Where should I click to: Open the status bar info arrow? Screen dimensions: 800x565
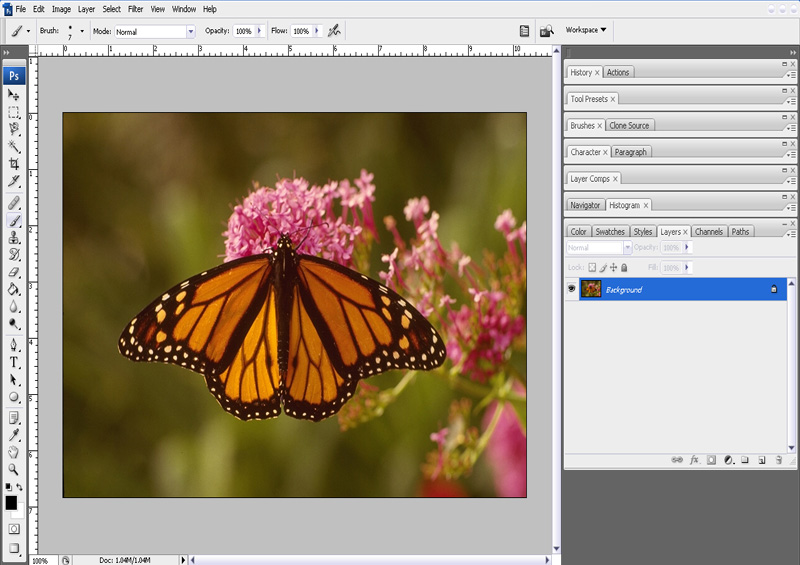[x=183, y=560]
